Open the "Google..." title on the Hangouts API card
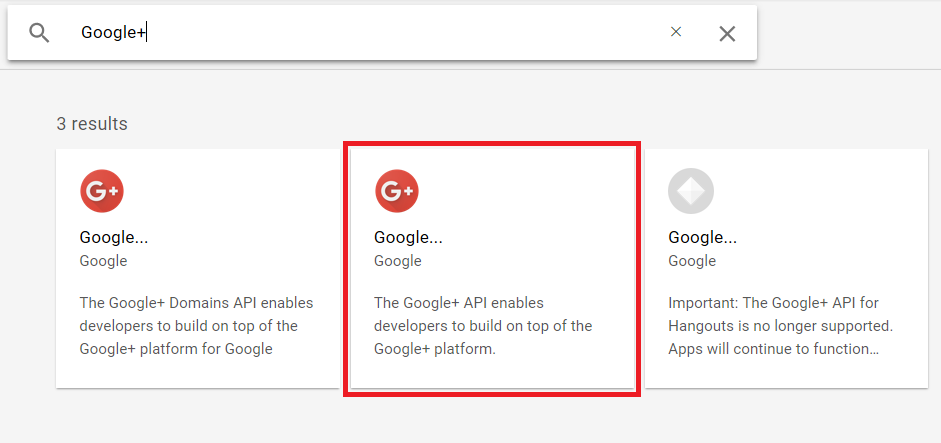 pos(702,238)
